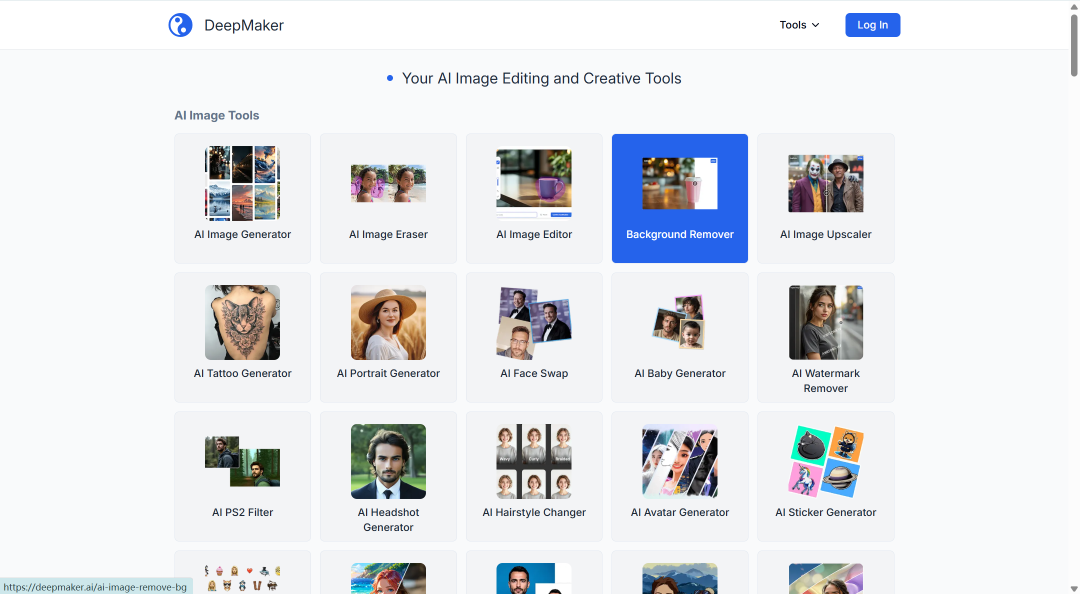Click the AI Headshot Generator label
The width and height of the screenshot is (1080, 594).
(388, 520)
